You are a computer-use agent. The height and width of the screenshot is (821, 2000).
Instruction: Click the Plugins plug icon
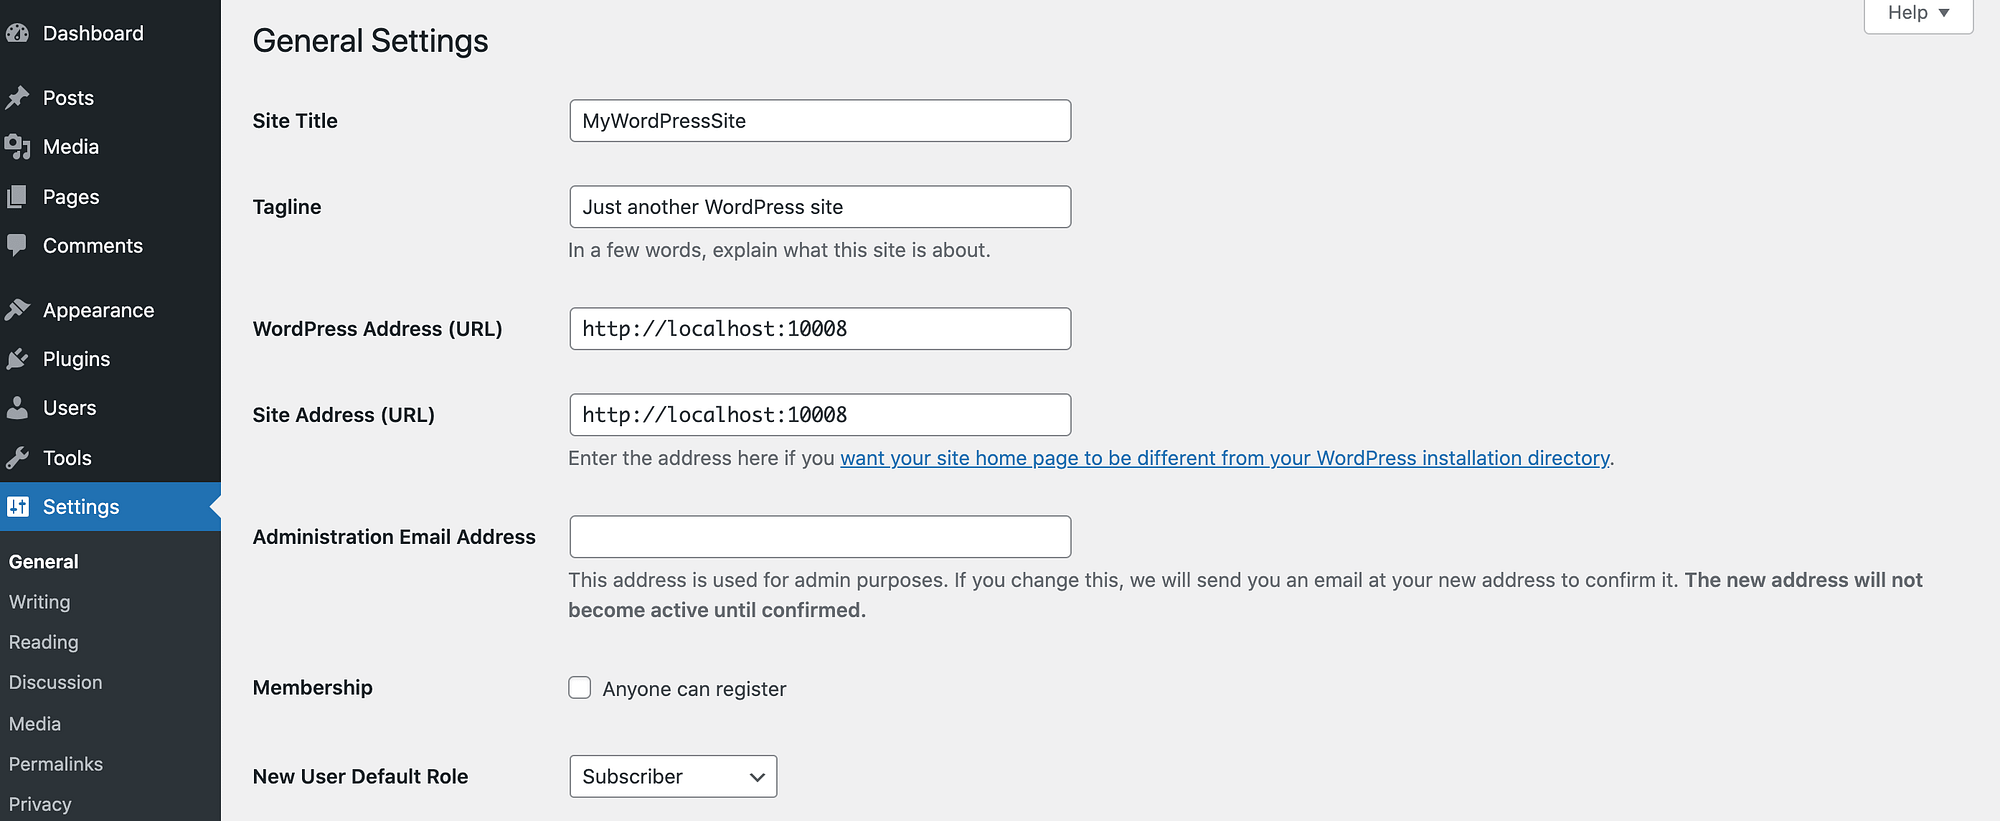17,359
